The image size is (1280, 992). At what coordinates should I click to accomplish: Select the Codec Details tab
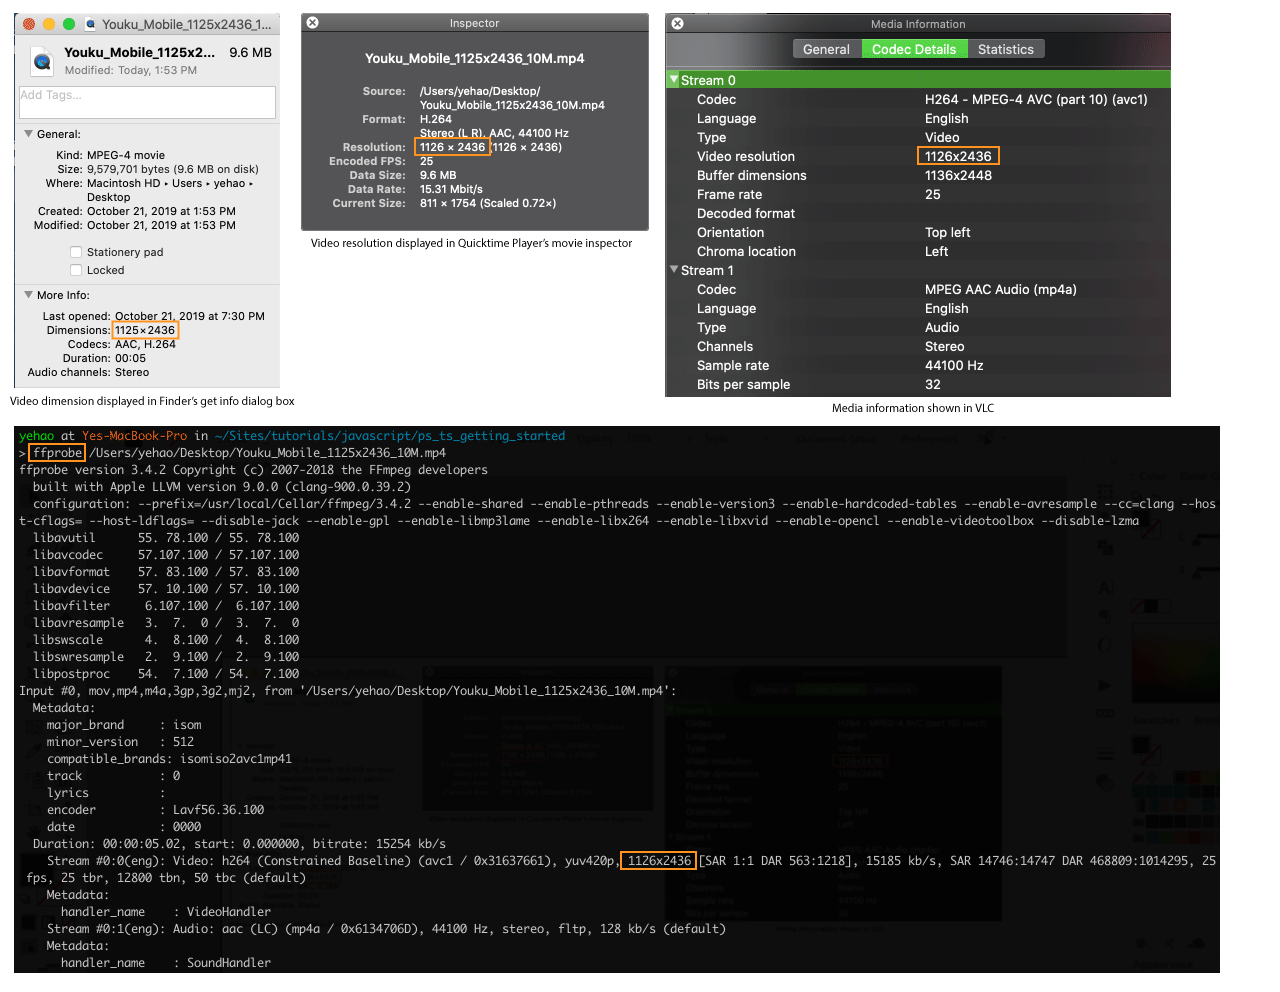[913, 49]
